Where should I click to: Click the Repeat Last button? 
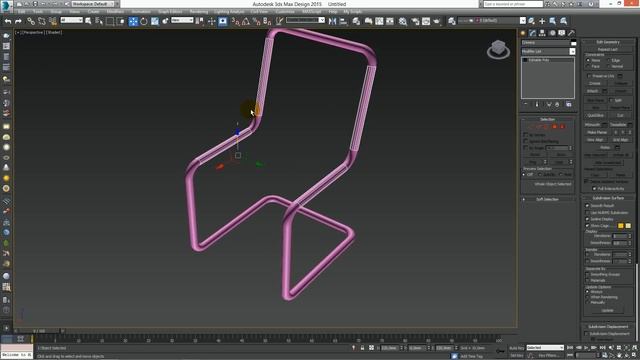tap(608, 49)
